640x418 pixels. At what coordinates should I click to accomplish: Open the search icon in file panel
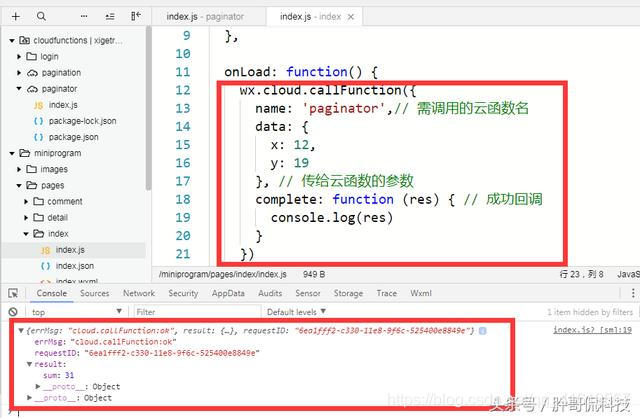41,16
